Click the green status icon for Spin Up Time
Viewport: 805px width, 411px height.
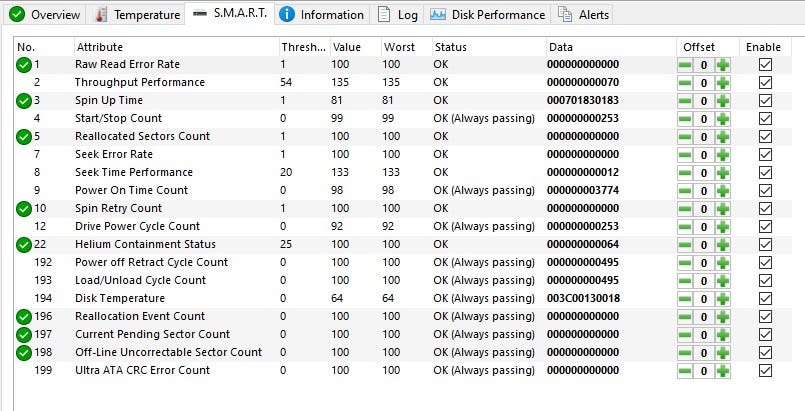(23, 101)
